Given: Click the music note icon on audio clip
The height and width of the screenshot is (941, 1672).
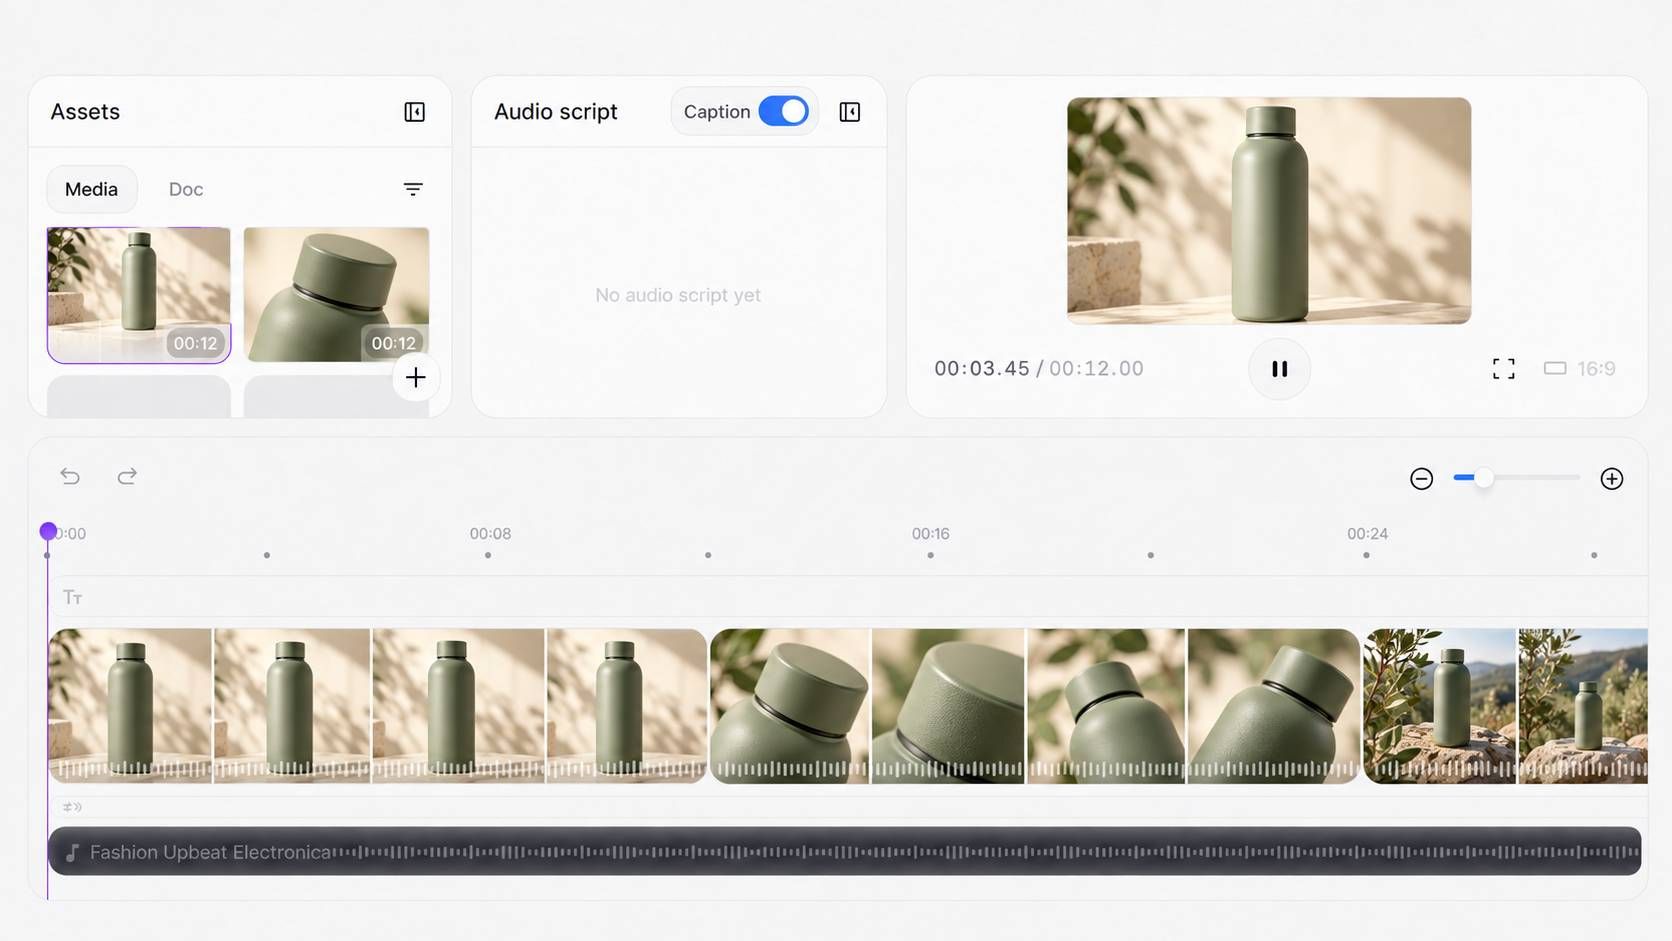Looking at the screenshot, I should pos(72,853).
